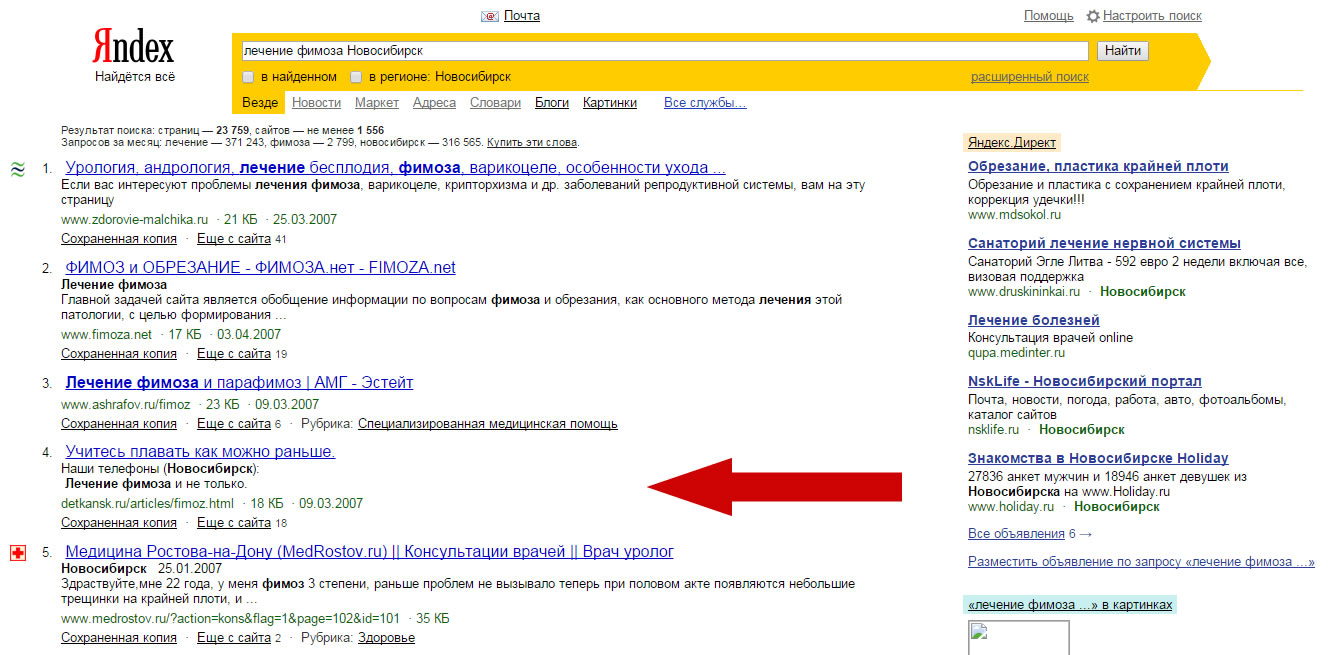Click the red cross icon beside result 5
Screen dimensions: 1336x655
17,553
